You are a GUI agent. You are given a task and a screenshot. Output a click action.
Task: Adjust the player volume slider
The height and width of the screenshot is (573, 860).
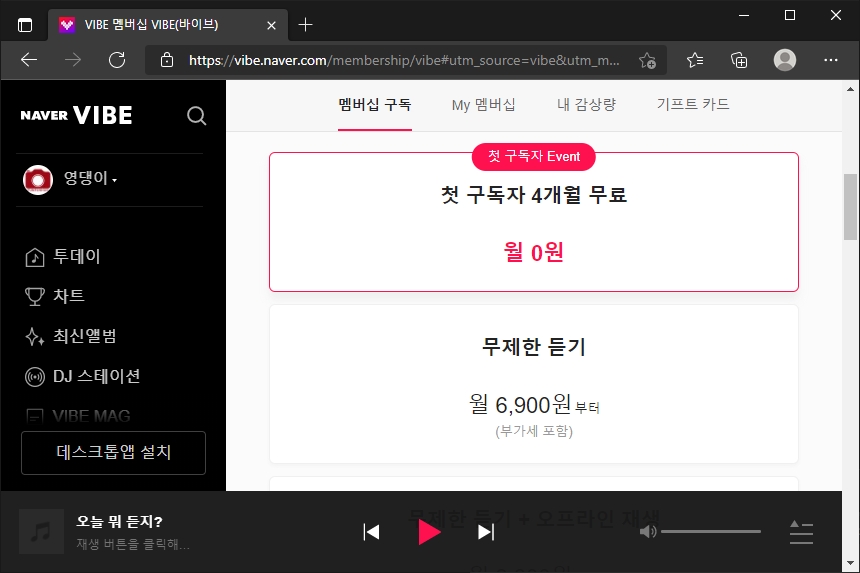click(711, 531)
